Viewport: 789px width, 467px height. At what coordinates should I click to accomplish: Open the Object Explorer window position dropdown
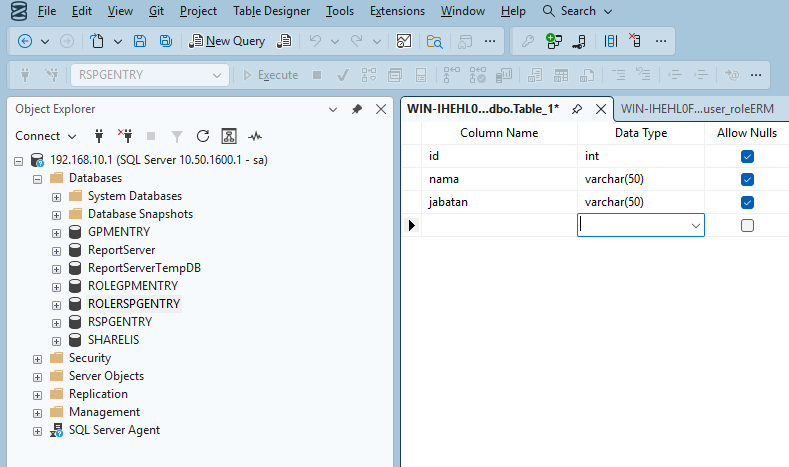tap(333, 109)
